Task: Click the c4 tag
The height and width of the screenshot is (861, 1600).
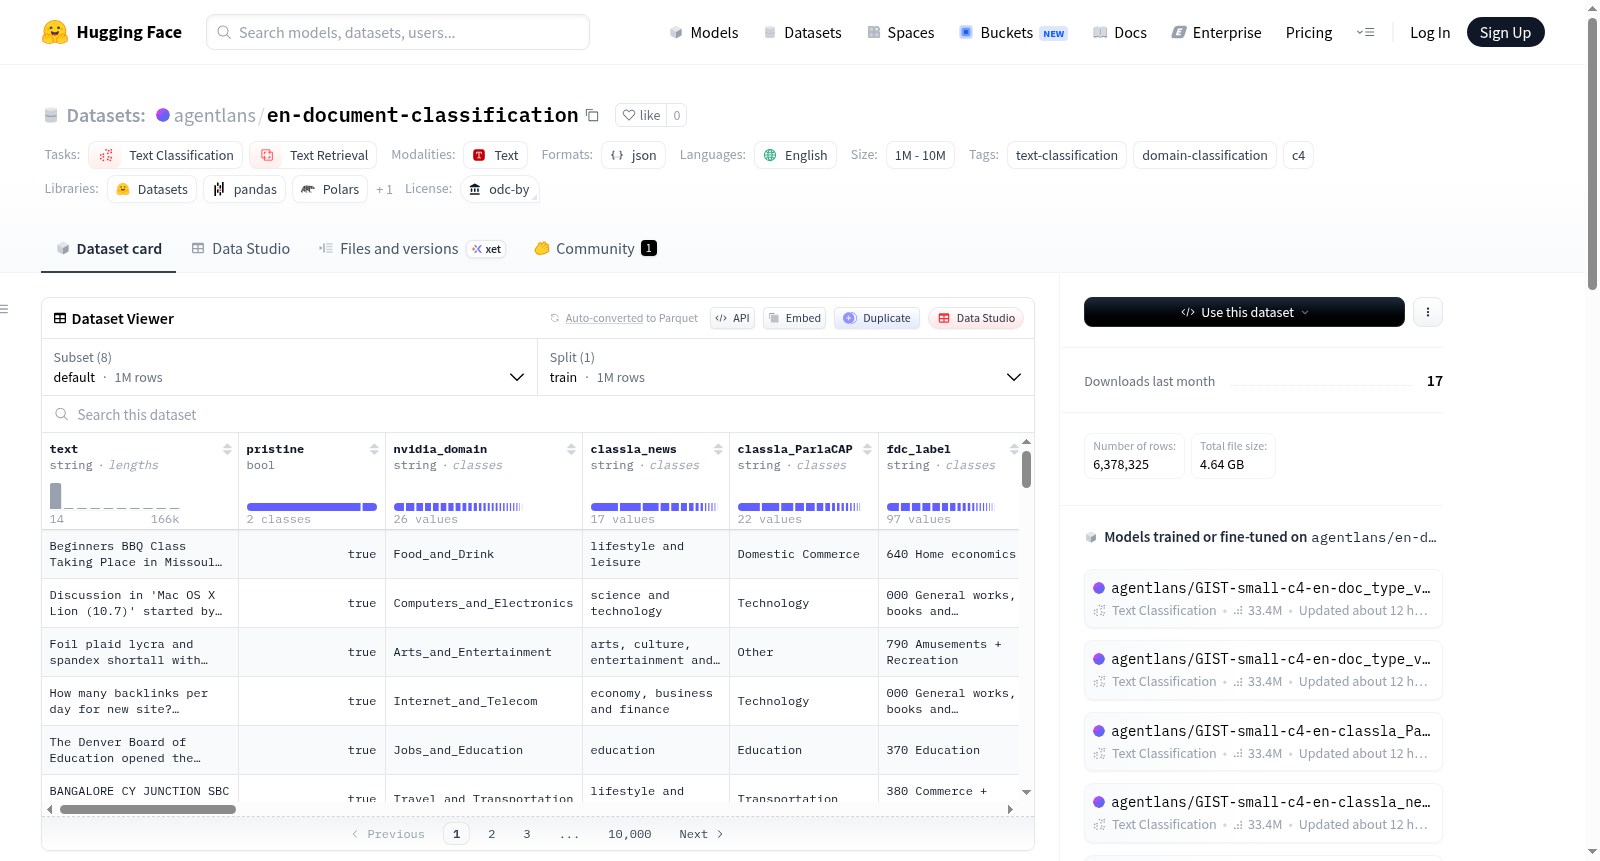Action: click(x=1298, y=155)
